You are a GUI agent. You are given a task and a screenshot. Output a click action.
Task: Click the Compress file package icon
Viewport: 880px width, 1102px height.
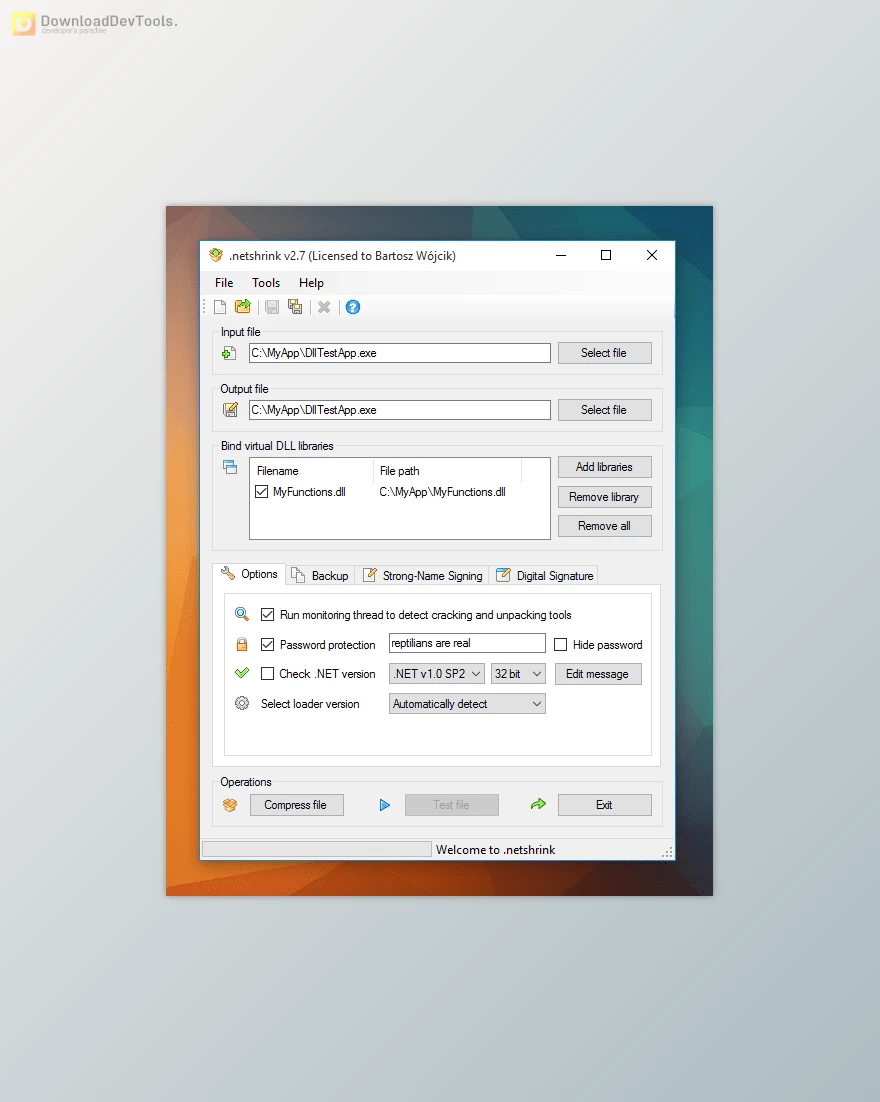coord(230,805)
